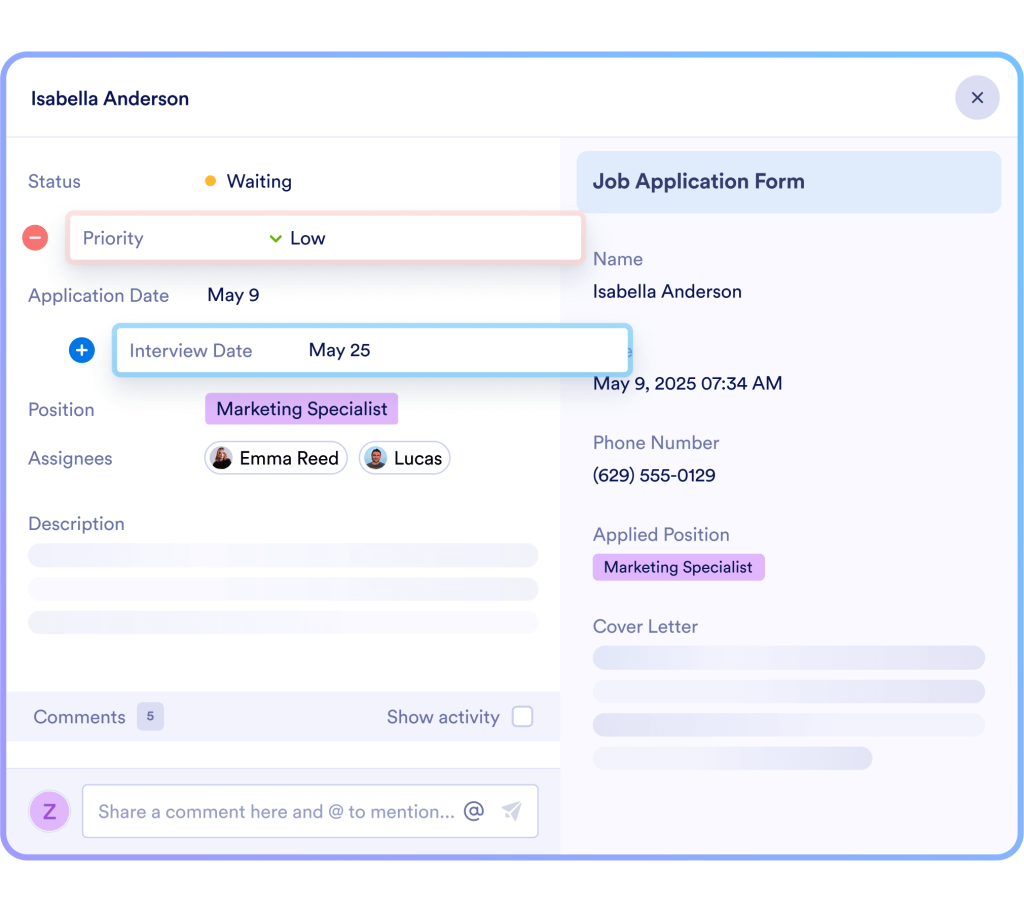1024x912 pixels.
Task: Click the comments count badge showing 5
Action: click(150, 716)
